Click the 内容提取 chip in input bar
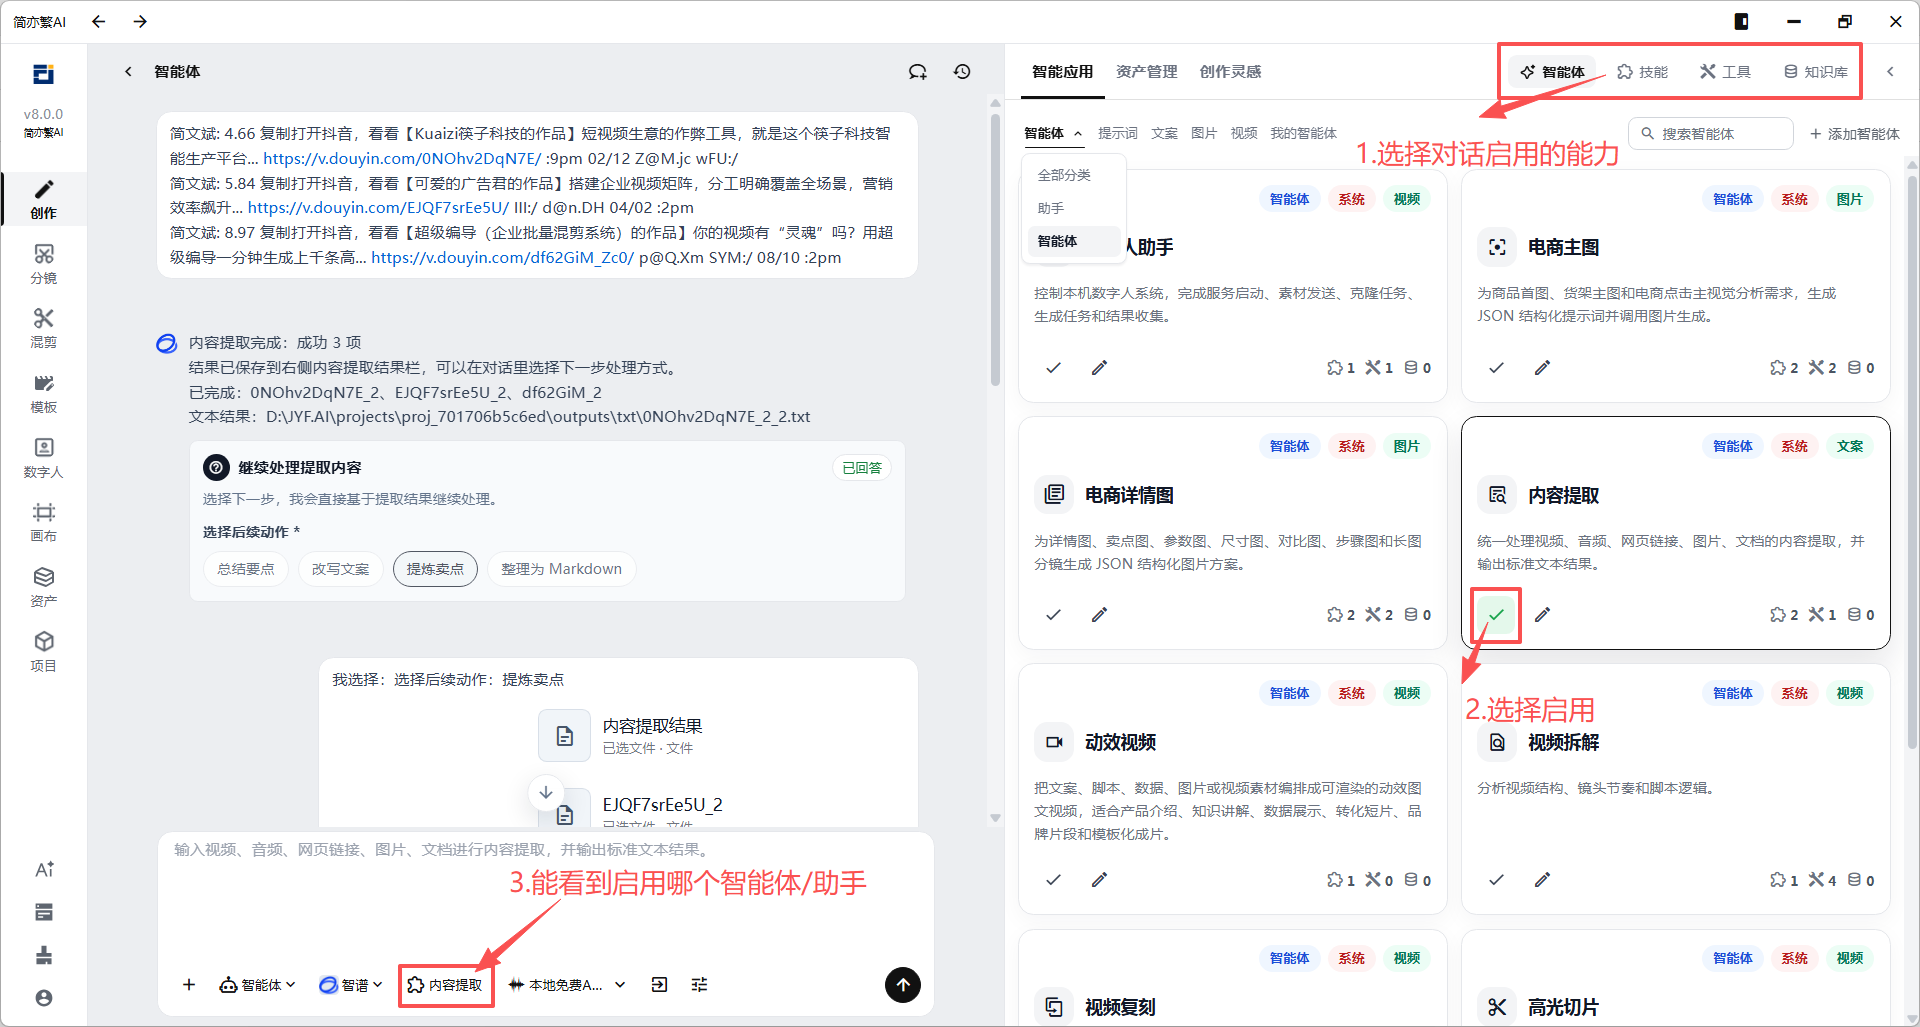Viewport: 1920px width, 1027px height. tap(445, 985)
